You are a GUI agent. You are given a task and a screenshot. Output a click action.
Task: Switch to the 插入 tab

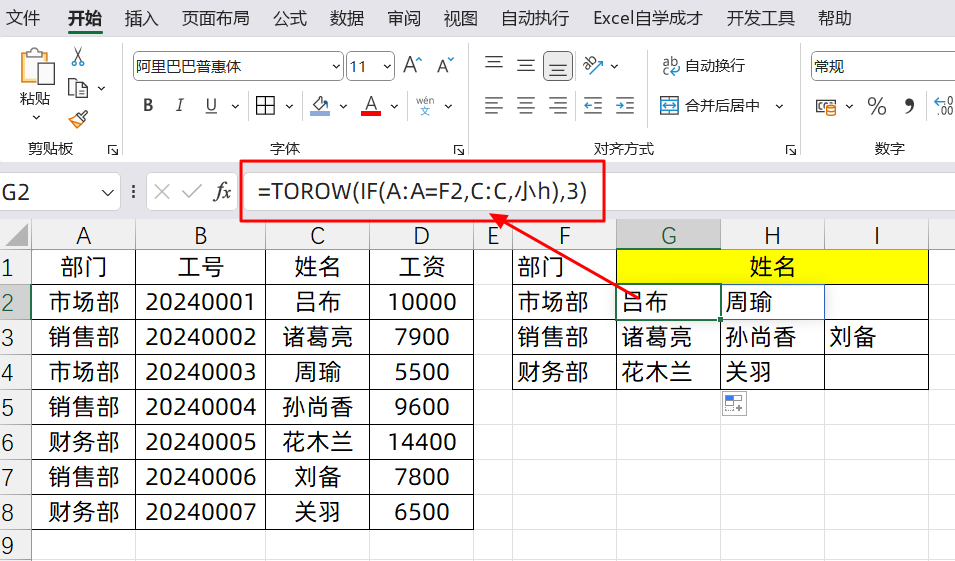pos(141,18)
